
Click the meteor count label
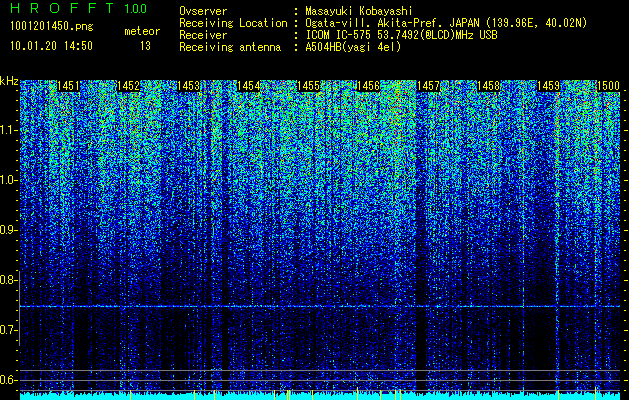[x=142, y=31]
